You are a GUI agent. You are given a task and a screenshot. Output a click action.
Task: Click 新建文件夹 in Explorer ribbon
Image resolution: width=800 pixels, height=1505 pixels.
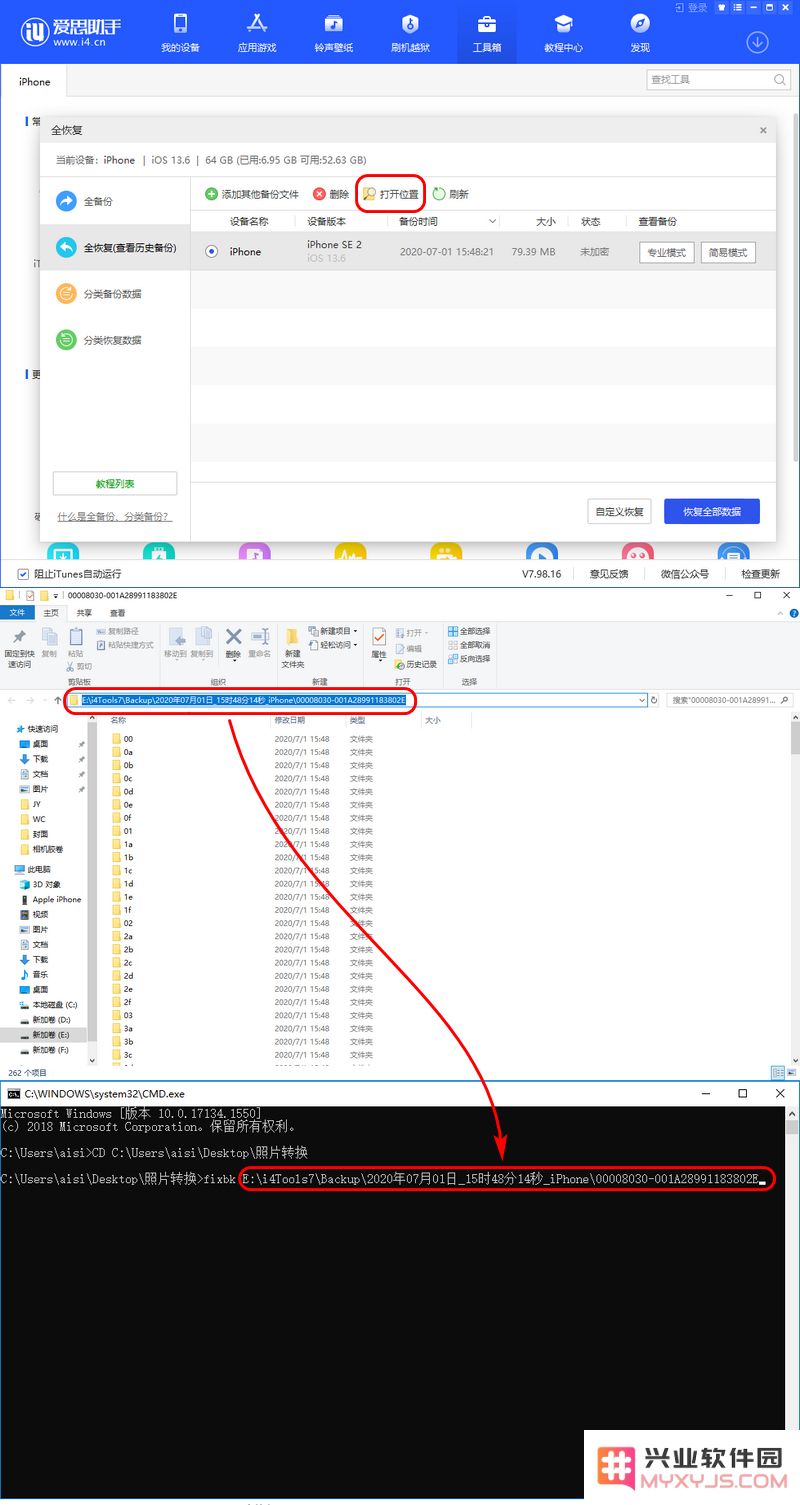(292, 648)
